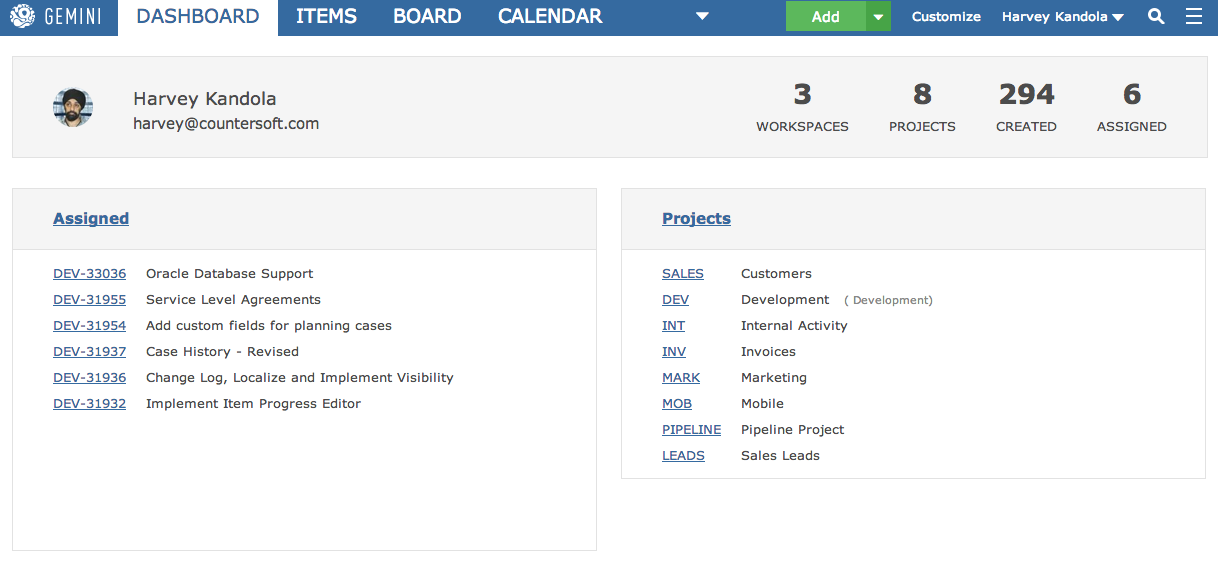Open item DEV-33036

pyautogui.click(x=90, y=274)
